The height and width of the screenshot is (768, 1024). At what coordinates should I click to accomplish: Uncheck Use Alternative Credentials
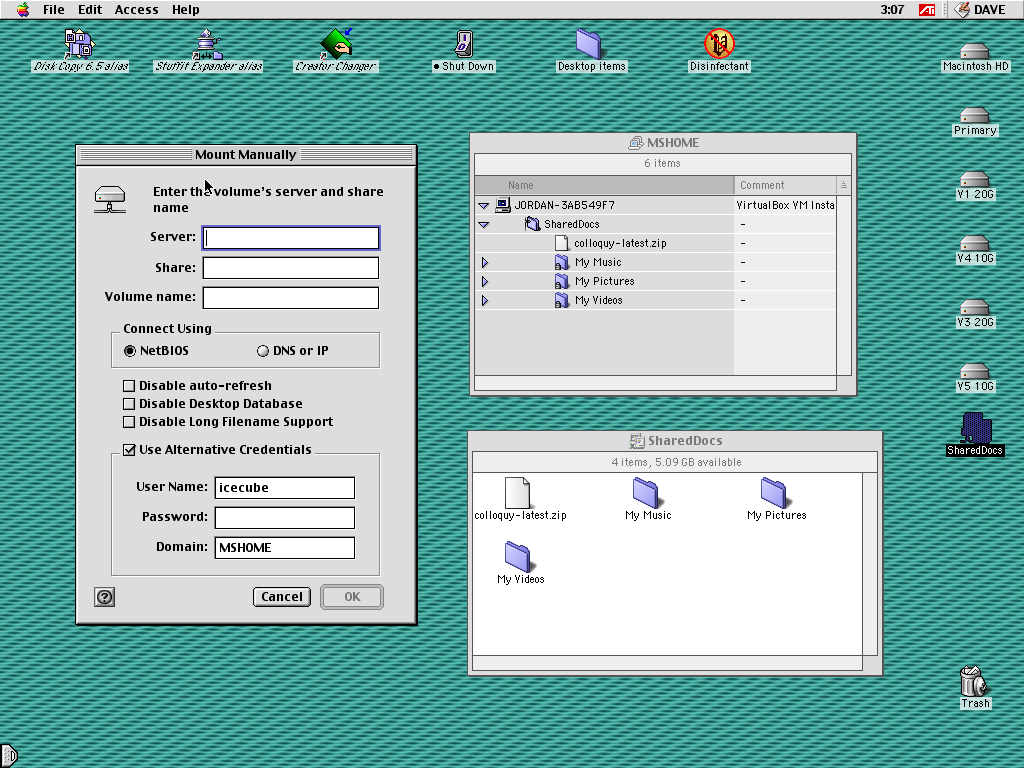[129, 450]
